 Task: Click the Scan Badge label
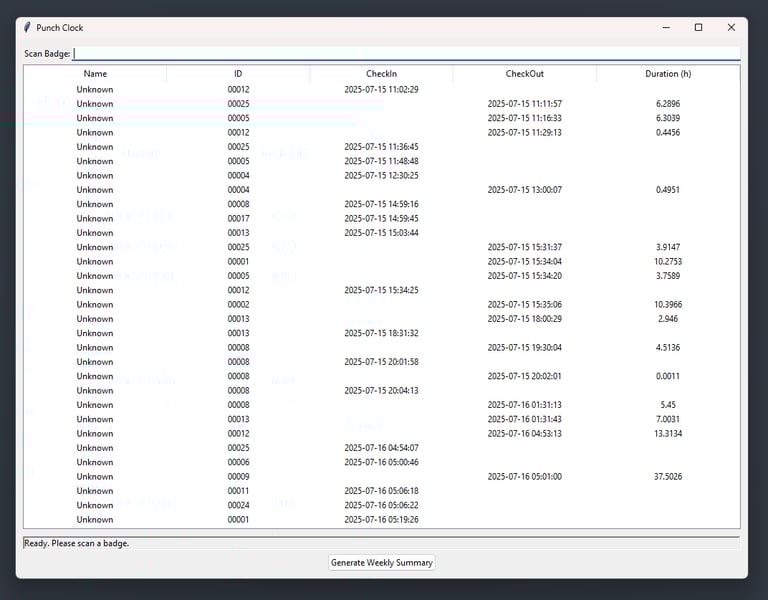47,54
